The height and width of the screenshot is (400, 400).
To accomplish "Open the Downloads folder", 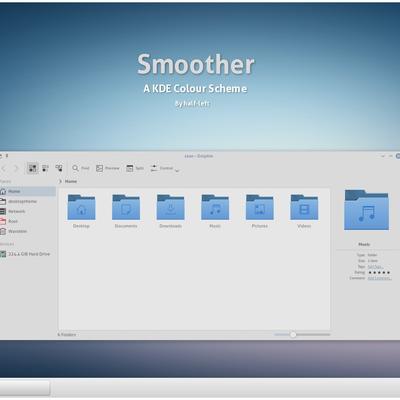I will 171,211.
